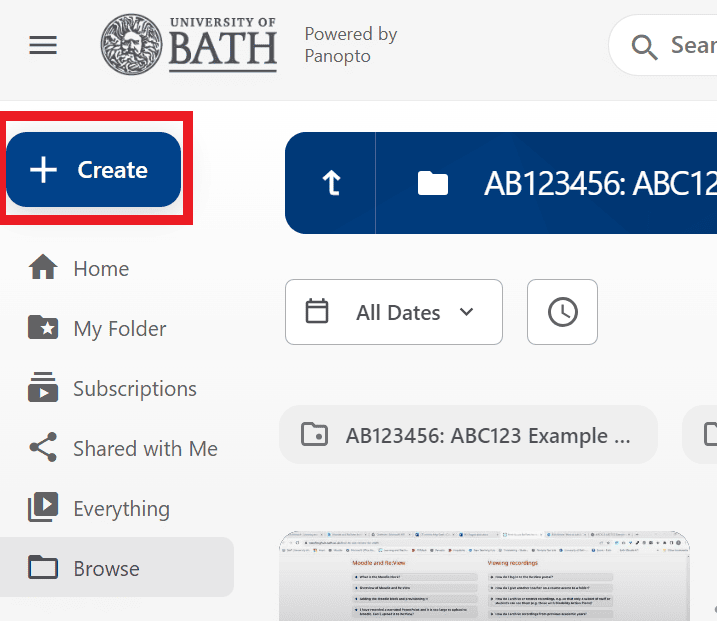This screenshot has width=717, height=621.
Task: Go up to the parent folder
Action: pyautogui.click(x=330, y=183)
